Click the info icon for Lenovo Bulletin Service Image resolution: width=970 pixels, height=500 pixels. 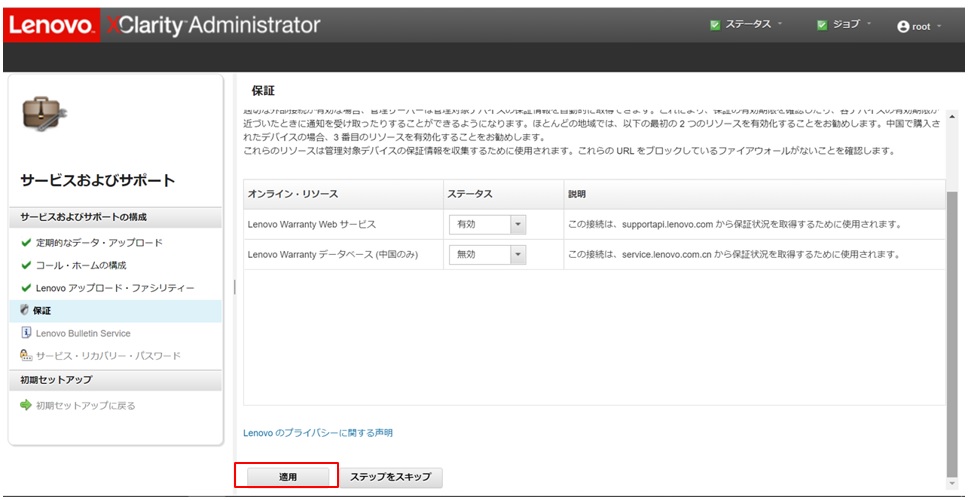point(26,333)
